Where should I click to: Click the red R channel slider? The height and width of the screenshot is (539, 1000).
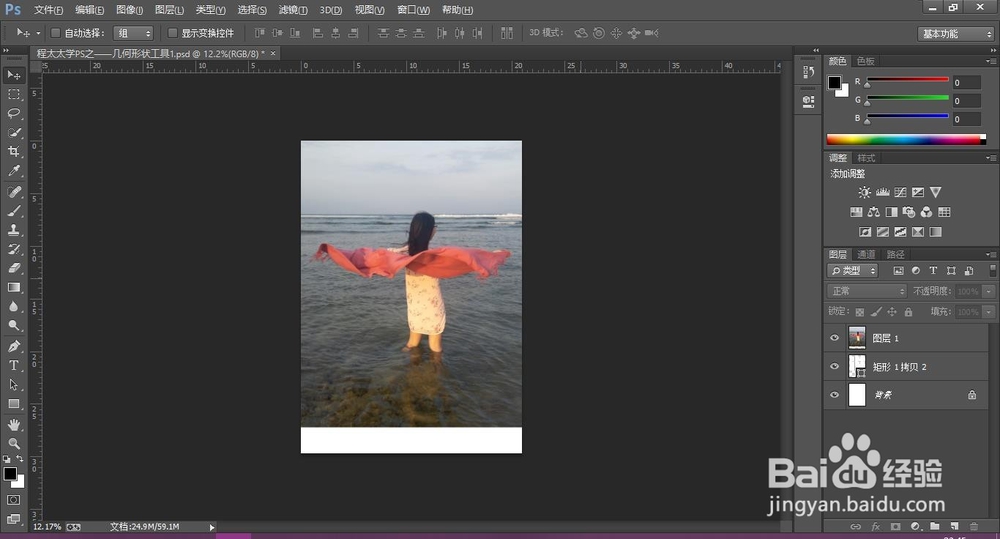[x=908, y=80]
